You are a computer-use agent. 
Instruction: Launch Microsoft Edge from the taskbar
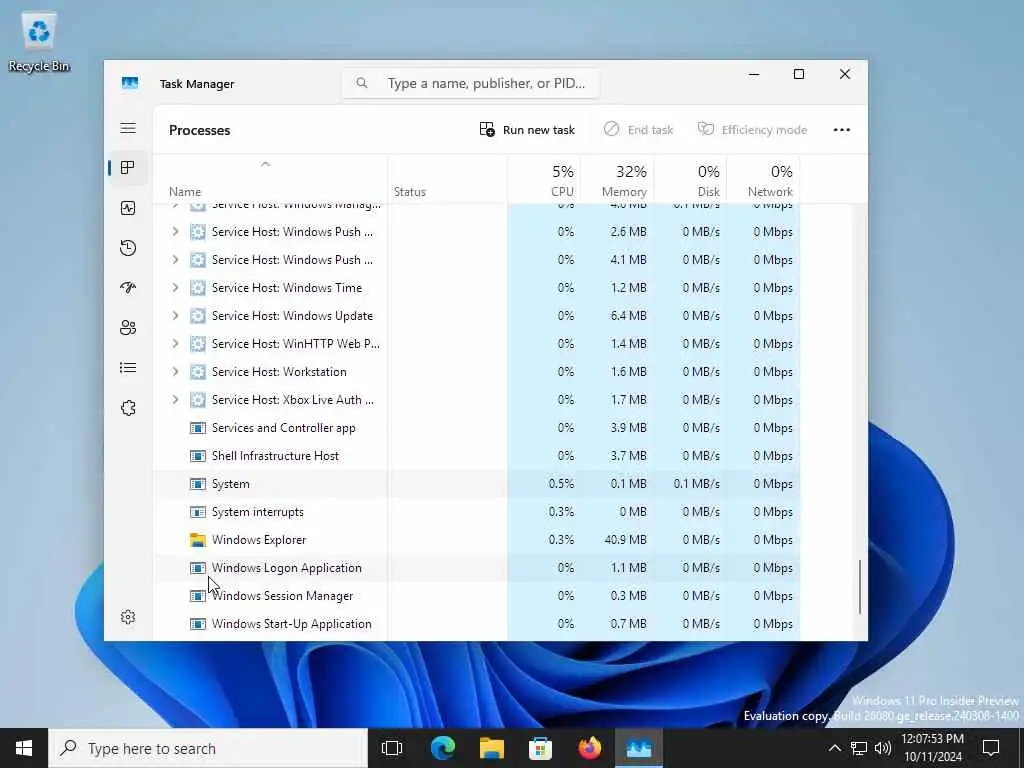443,748
